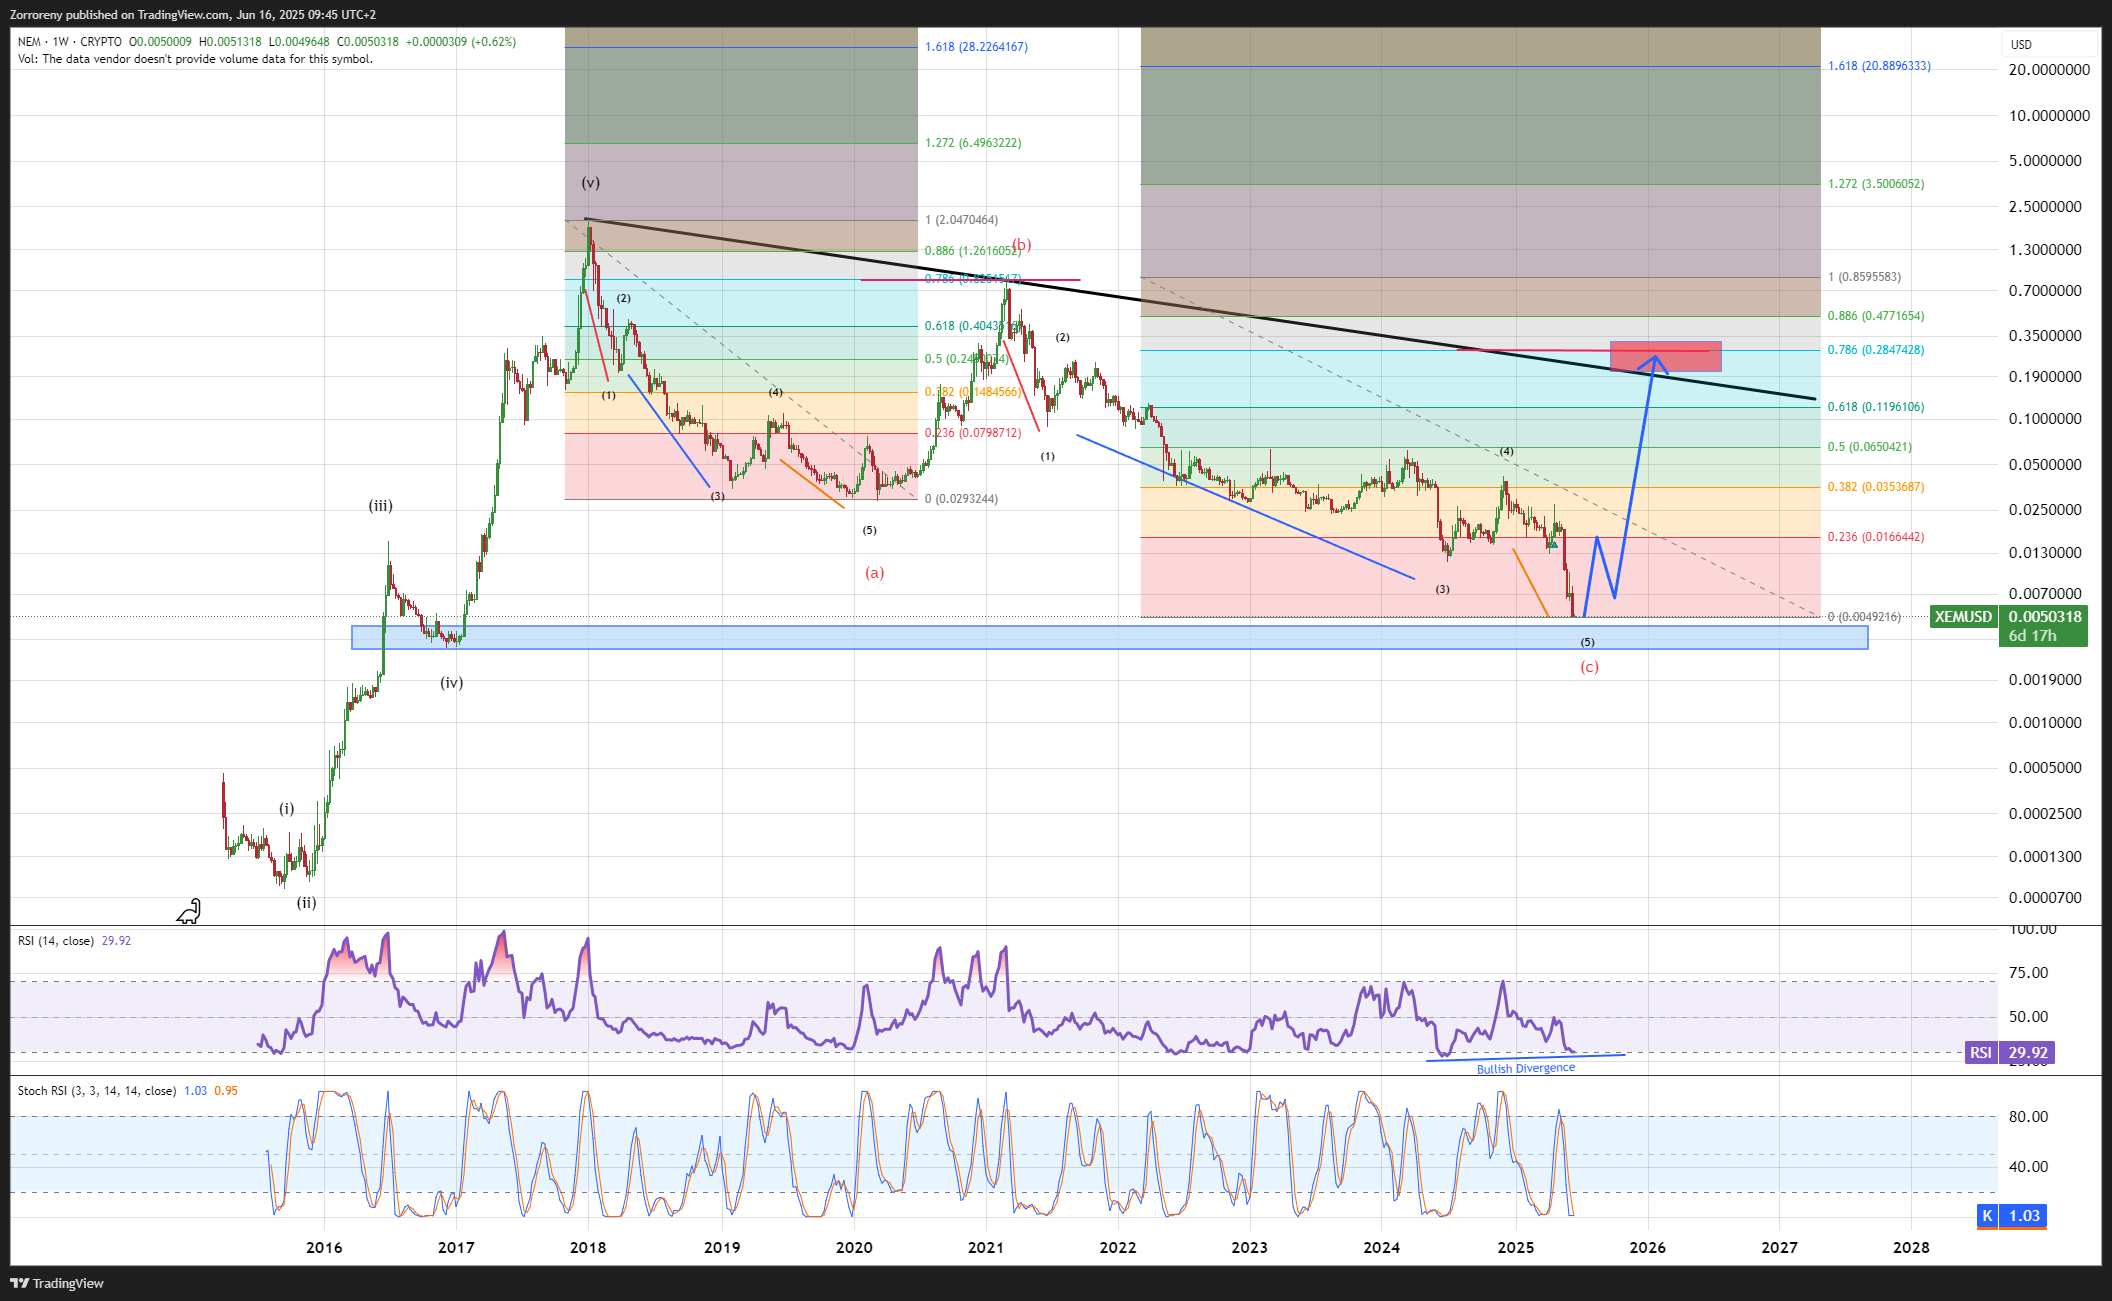Click the 2026 label on time axis
Image resolution: width=2112 pixels, height=1301 pixels.
[x=1648, y=1247]
